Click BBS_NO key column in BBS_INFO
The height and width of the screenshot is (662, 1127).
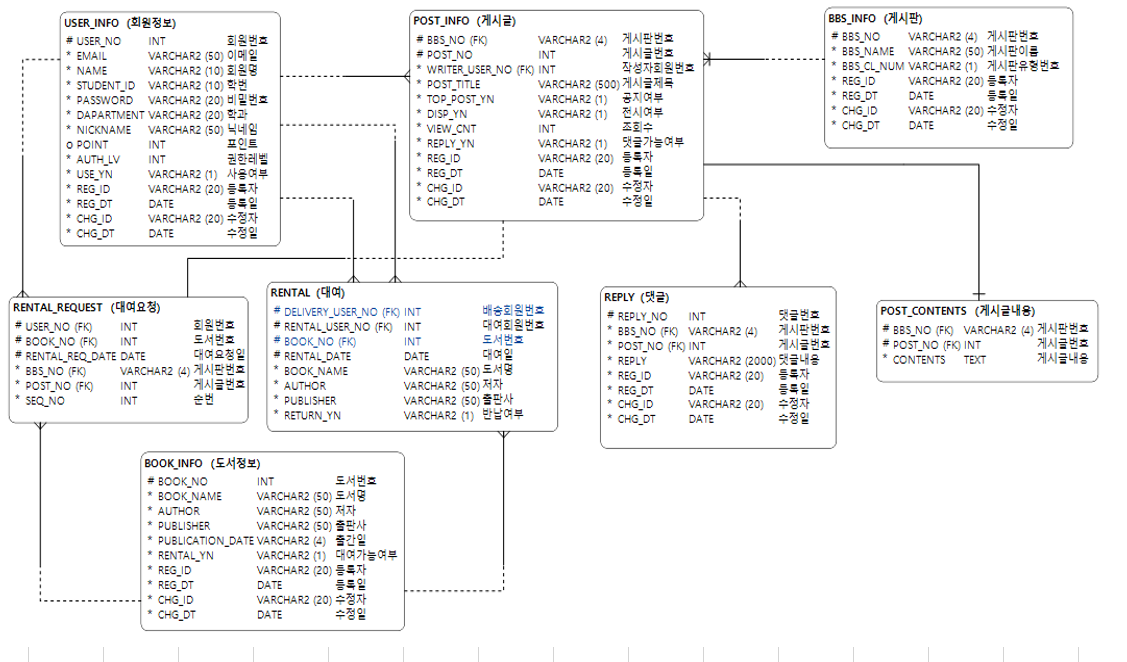click(860, 37)
